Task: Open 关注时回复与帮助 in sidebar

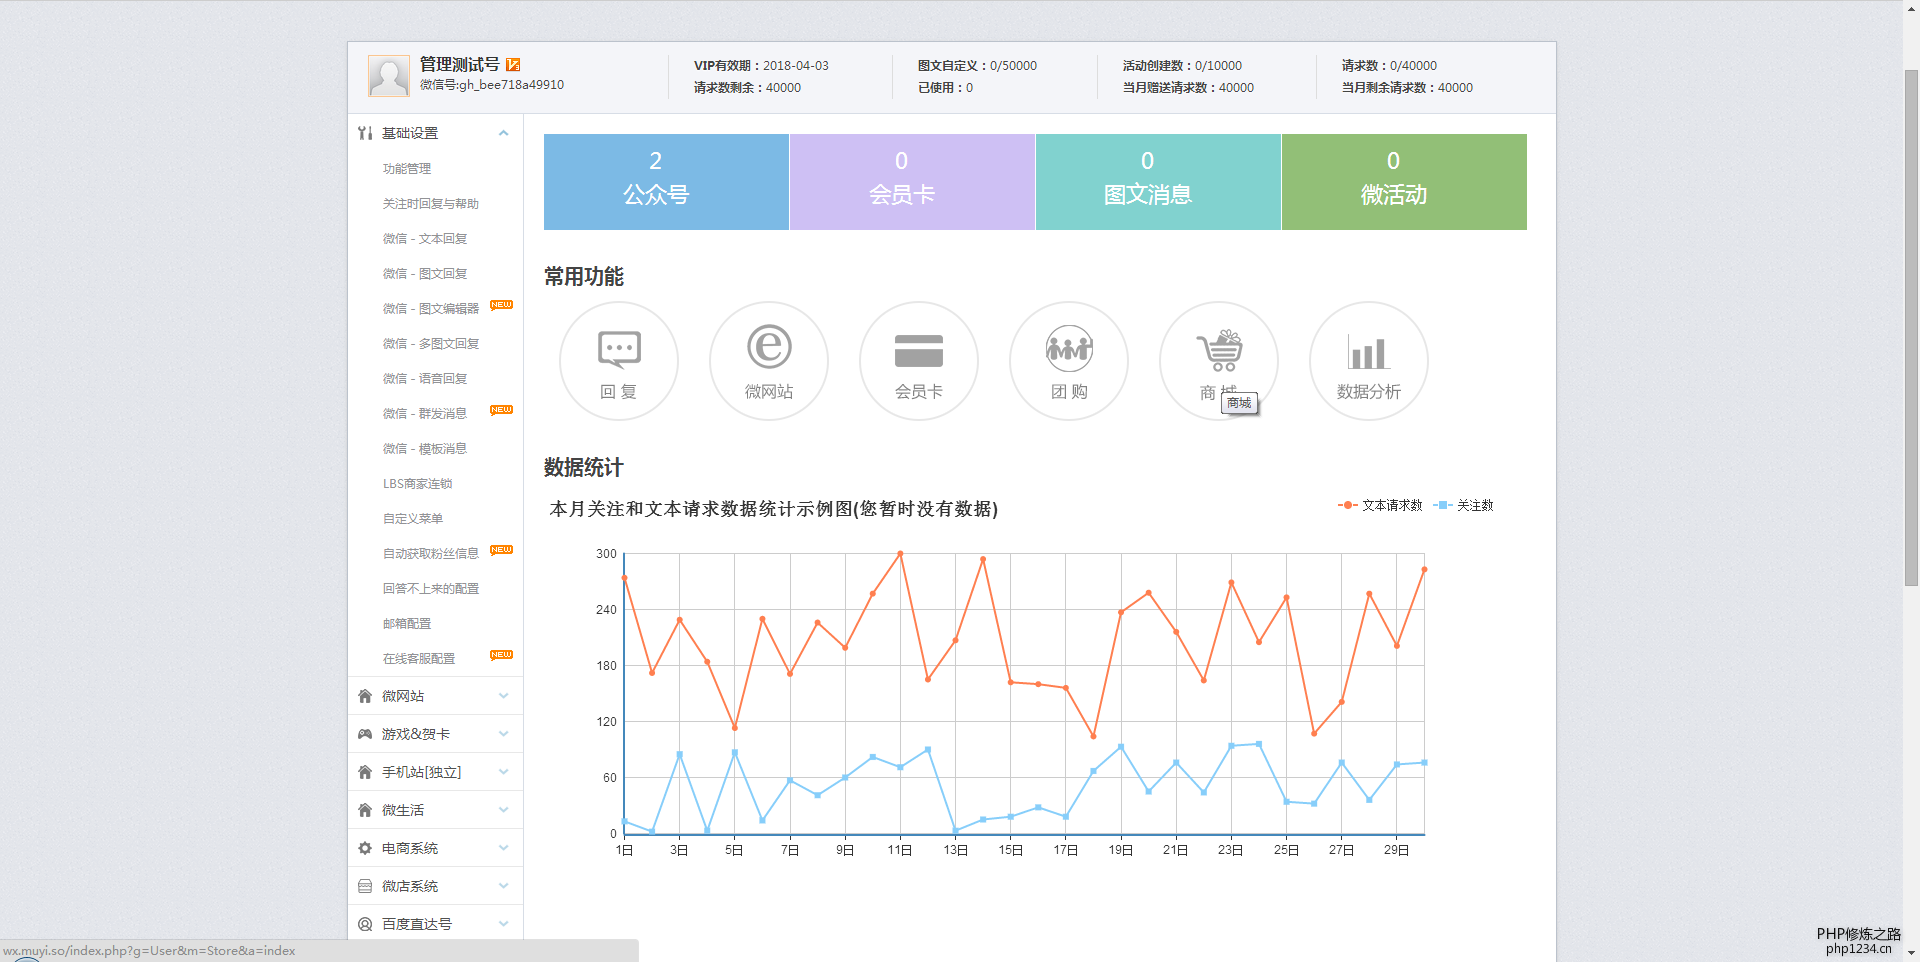Action: pyautogui.click(x=431, y=204)
